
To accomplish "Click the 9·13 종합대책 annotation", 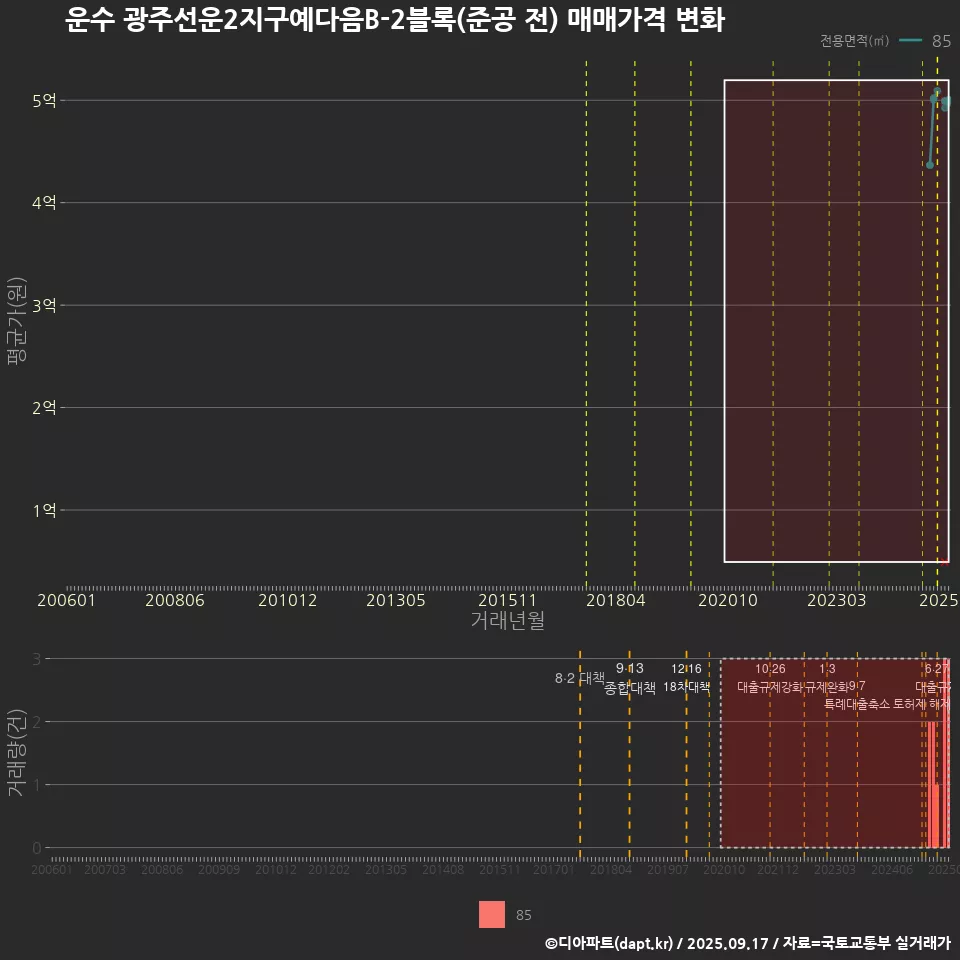I will (629, 678).
